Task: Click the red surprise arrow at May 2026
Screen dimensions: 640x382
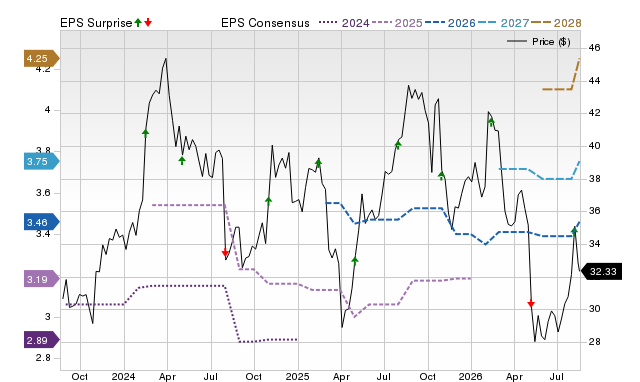Action: point(531,304)
